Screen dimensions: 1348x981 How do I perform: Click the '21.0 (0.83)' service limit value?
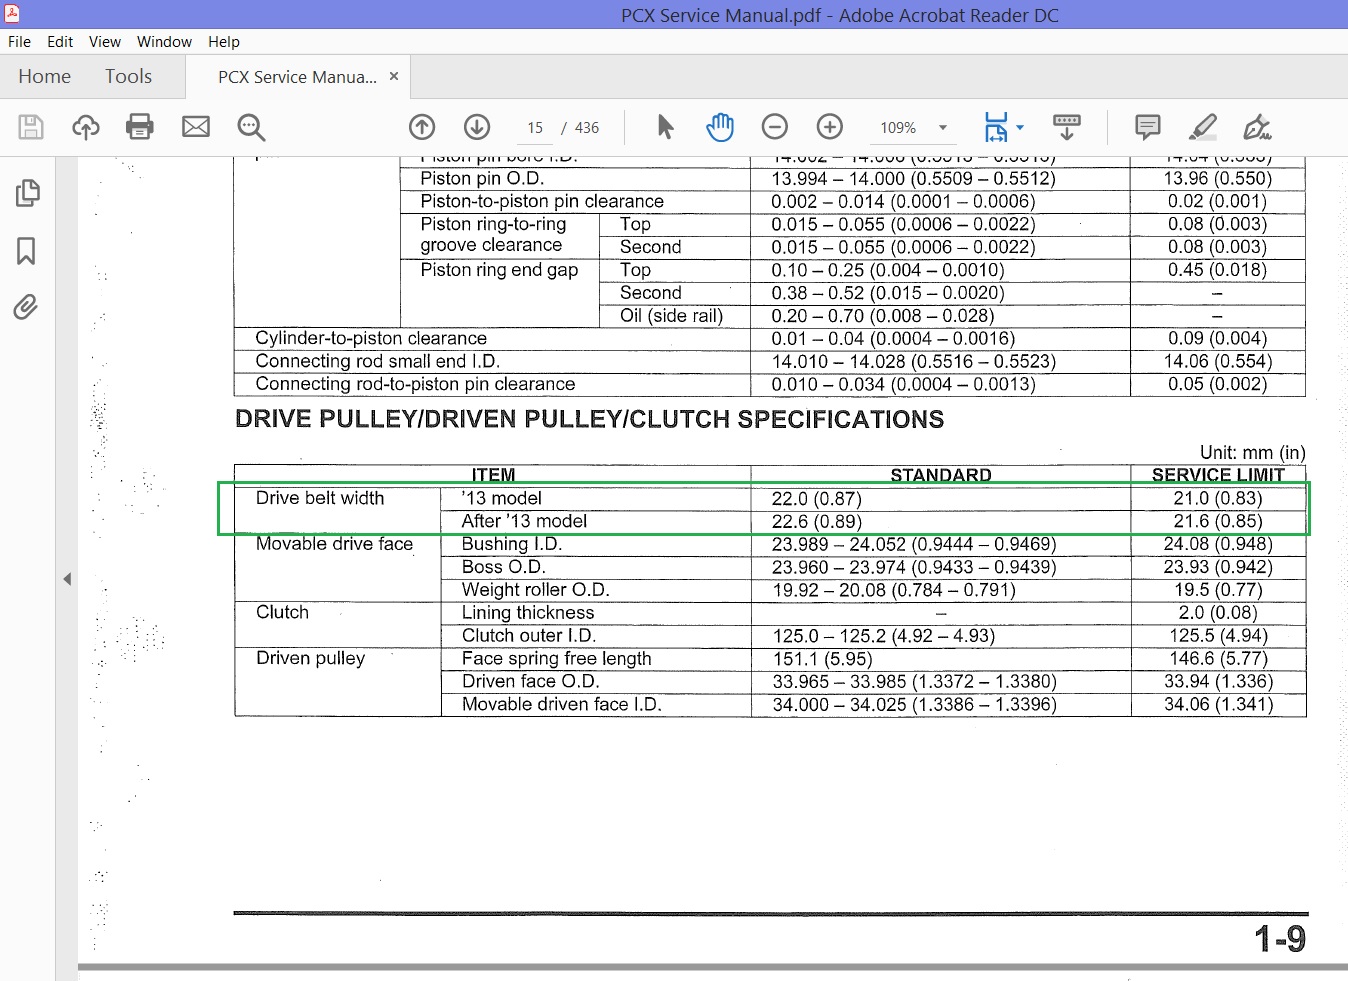pos(1218,498)
